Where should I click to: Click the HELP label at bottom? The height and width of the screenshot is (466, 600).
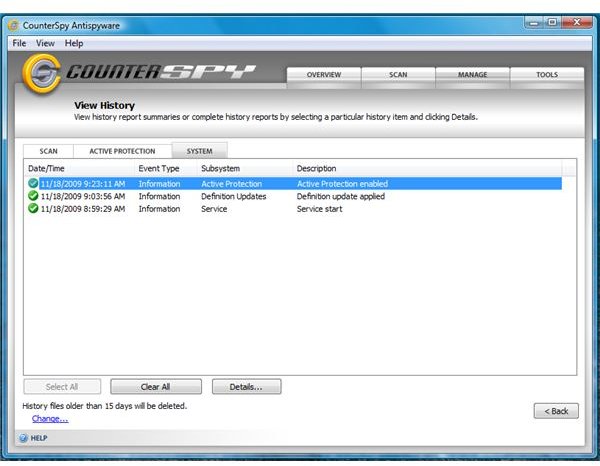39,438
